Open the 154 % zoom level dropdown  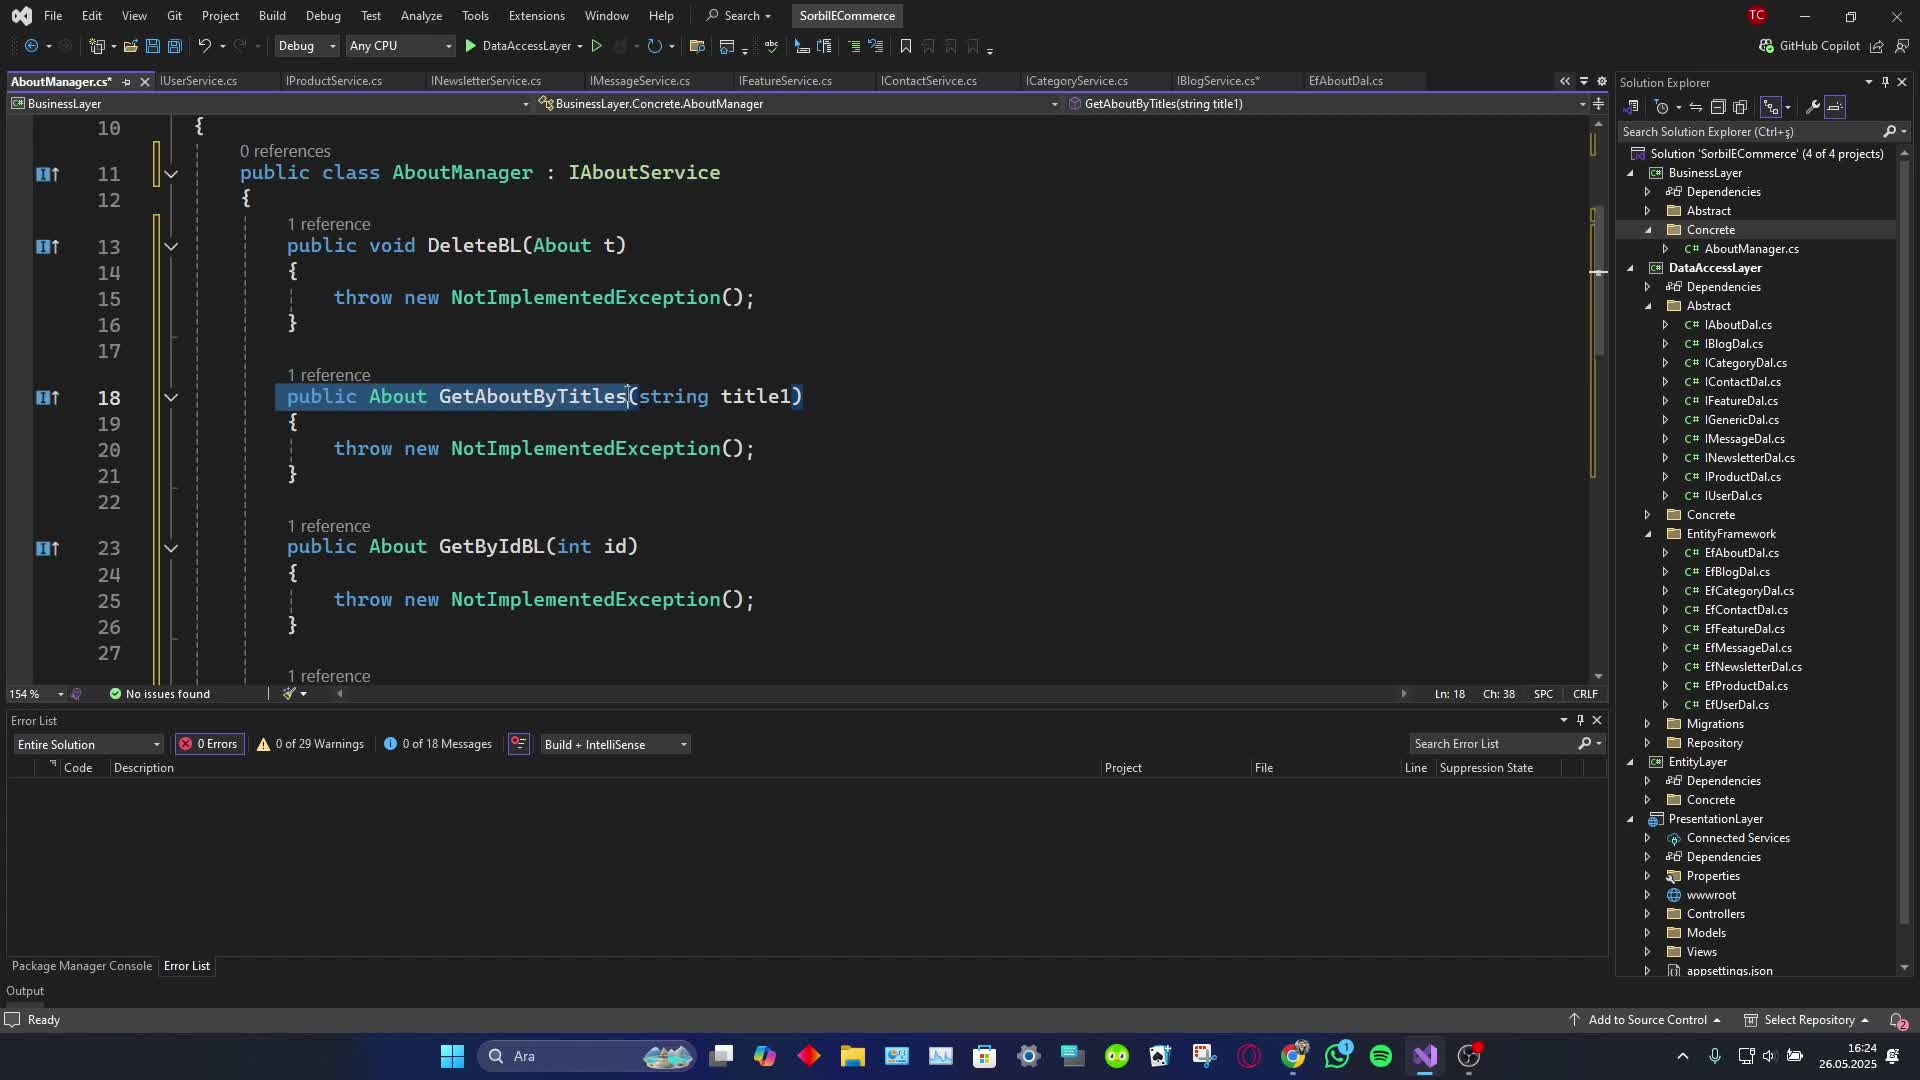(x=36, y=694)
